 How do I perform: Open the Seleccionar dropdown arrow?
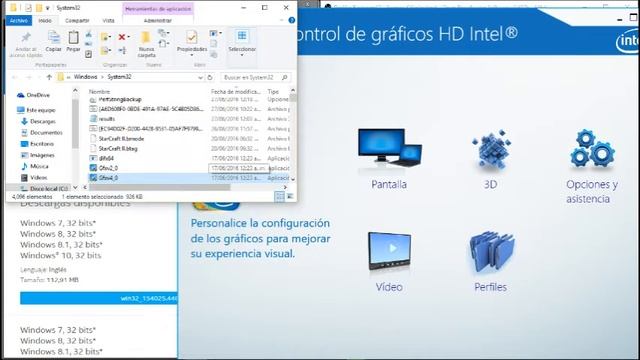(242, 55)
